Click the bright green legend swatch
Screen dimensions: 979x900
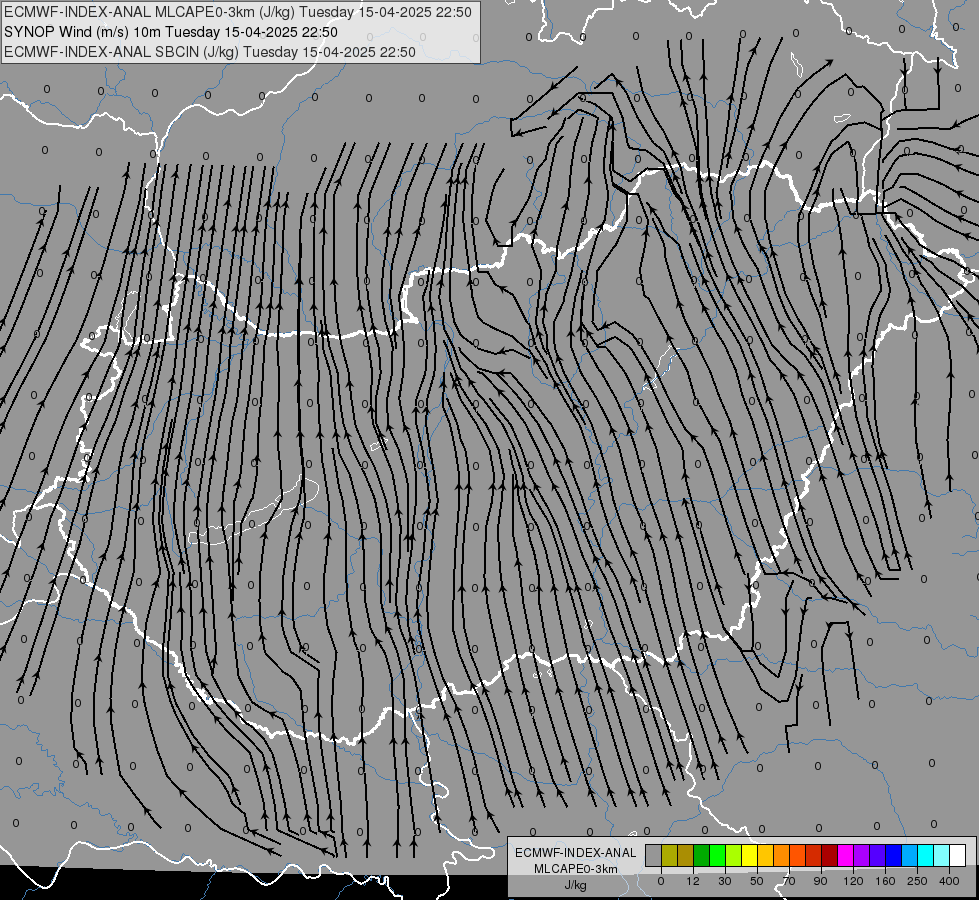pos(718,855)
